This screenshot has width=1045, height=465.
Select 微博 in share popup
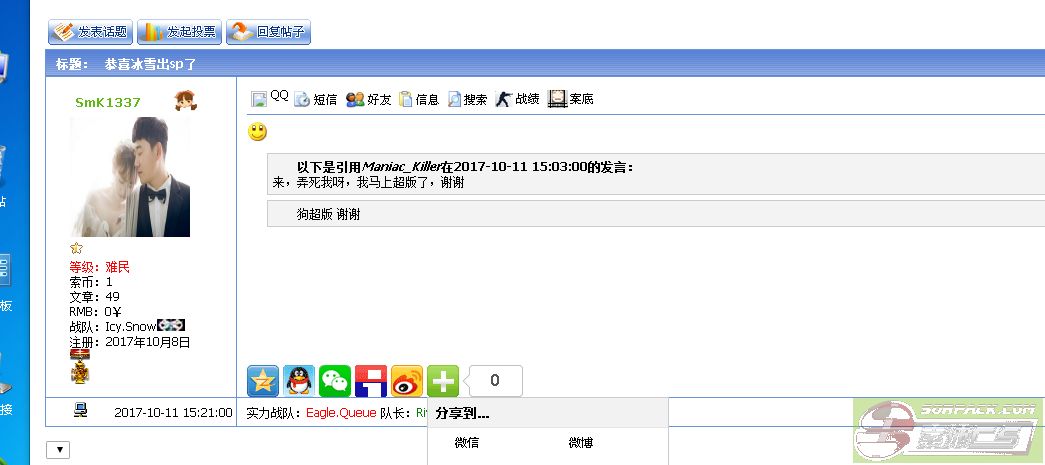point(581,442)
